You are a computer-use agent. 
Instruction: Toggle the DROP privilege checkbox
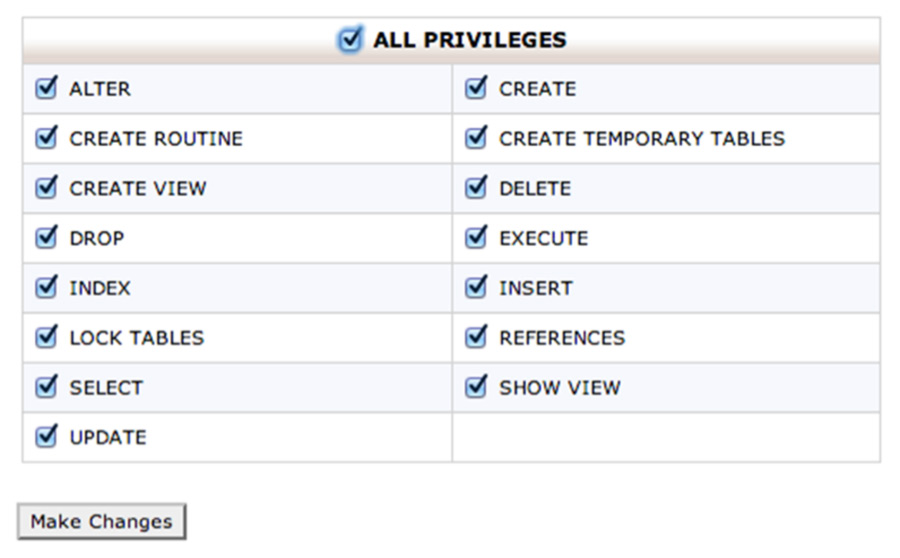(46, 238)
